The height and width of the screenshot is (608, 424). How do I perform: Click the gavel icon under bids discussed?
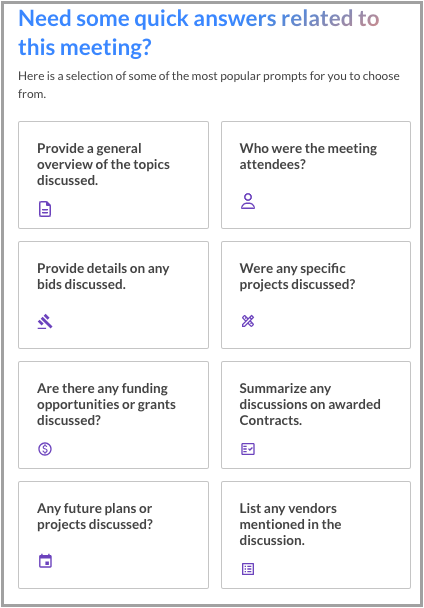[x=45, y=321]
